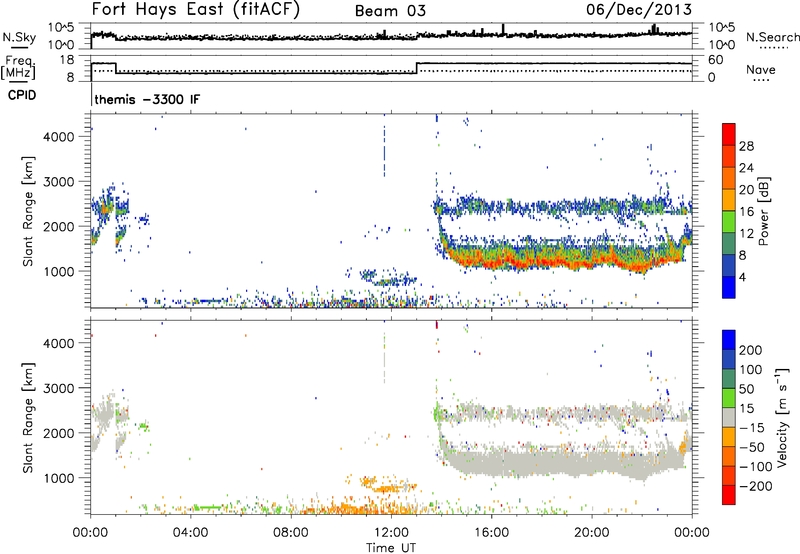Click the "N.Sky" axis label
This screenshot has width=800, height=554.
tap(19, 37)
